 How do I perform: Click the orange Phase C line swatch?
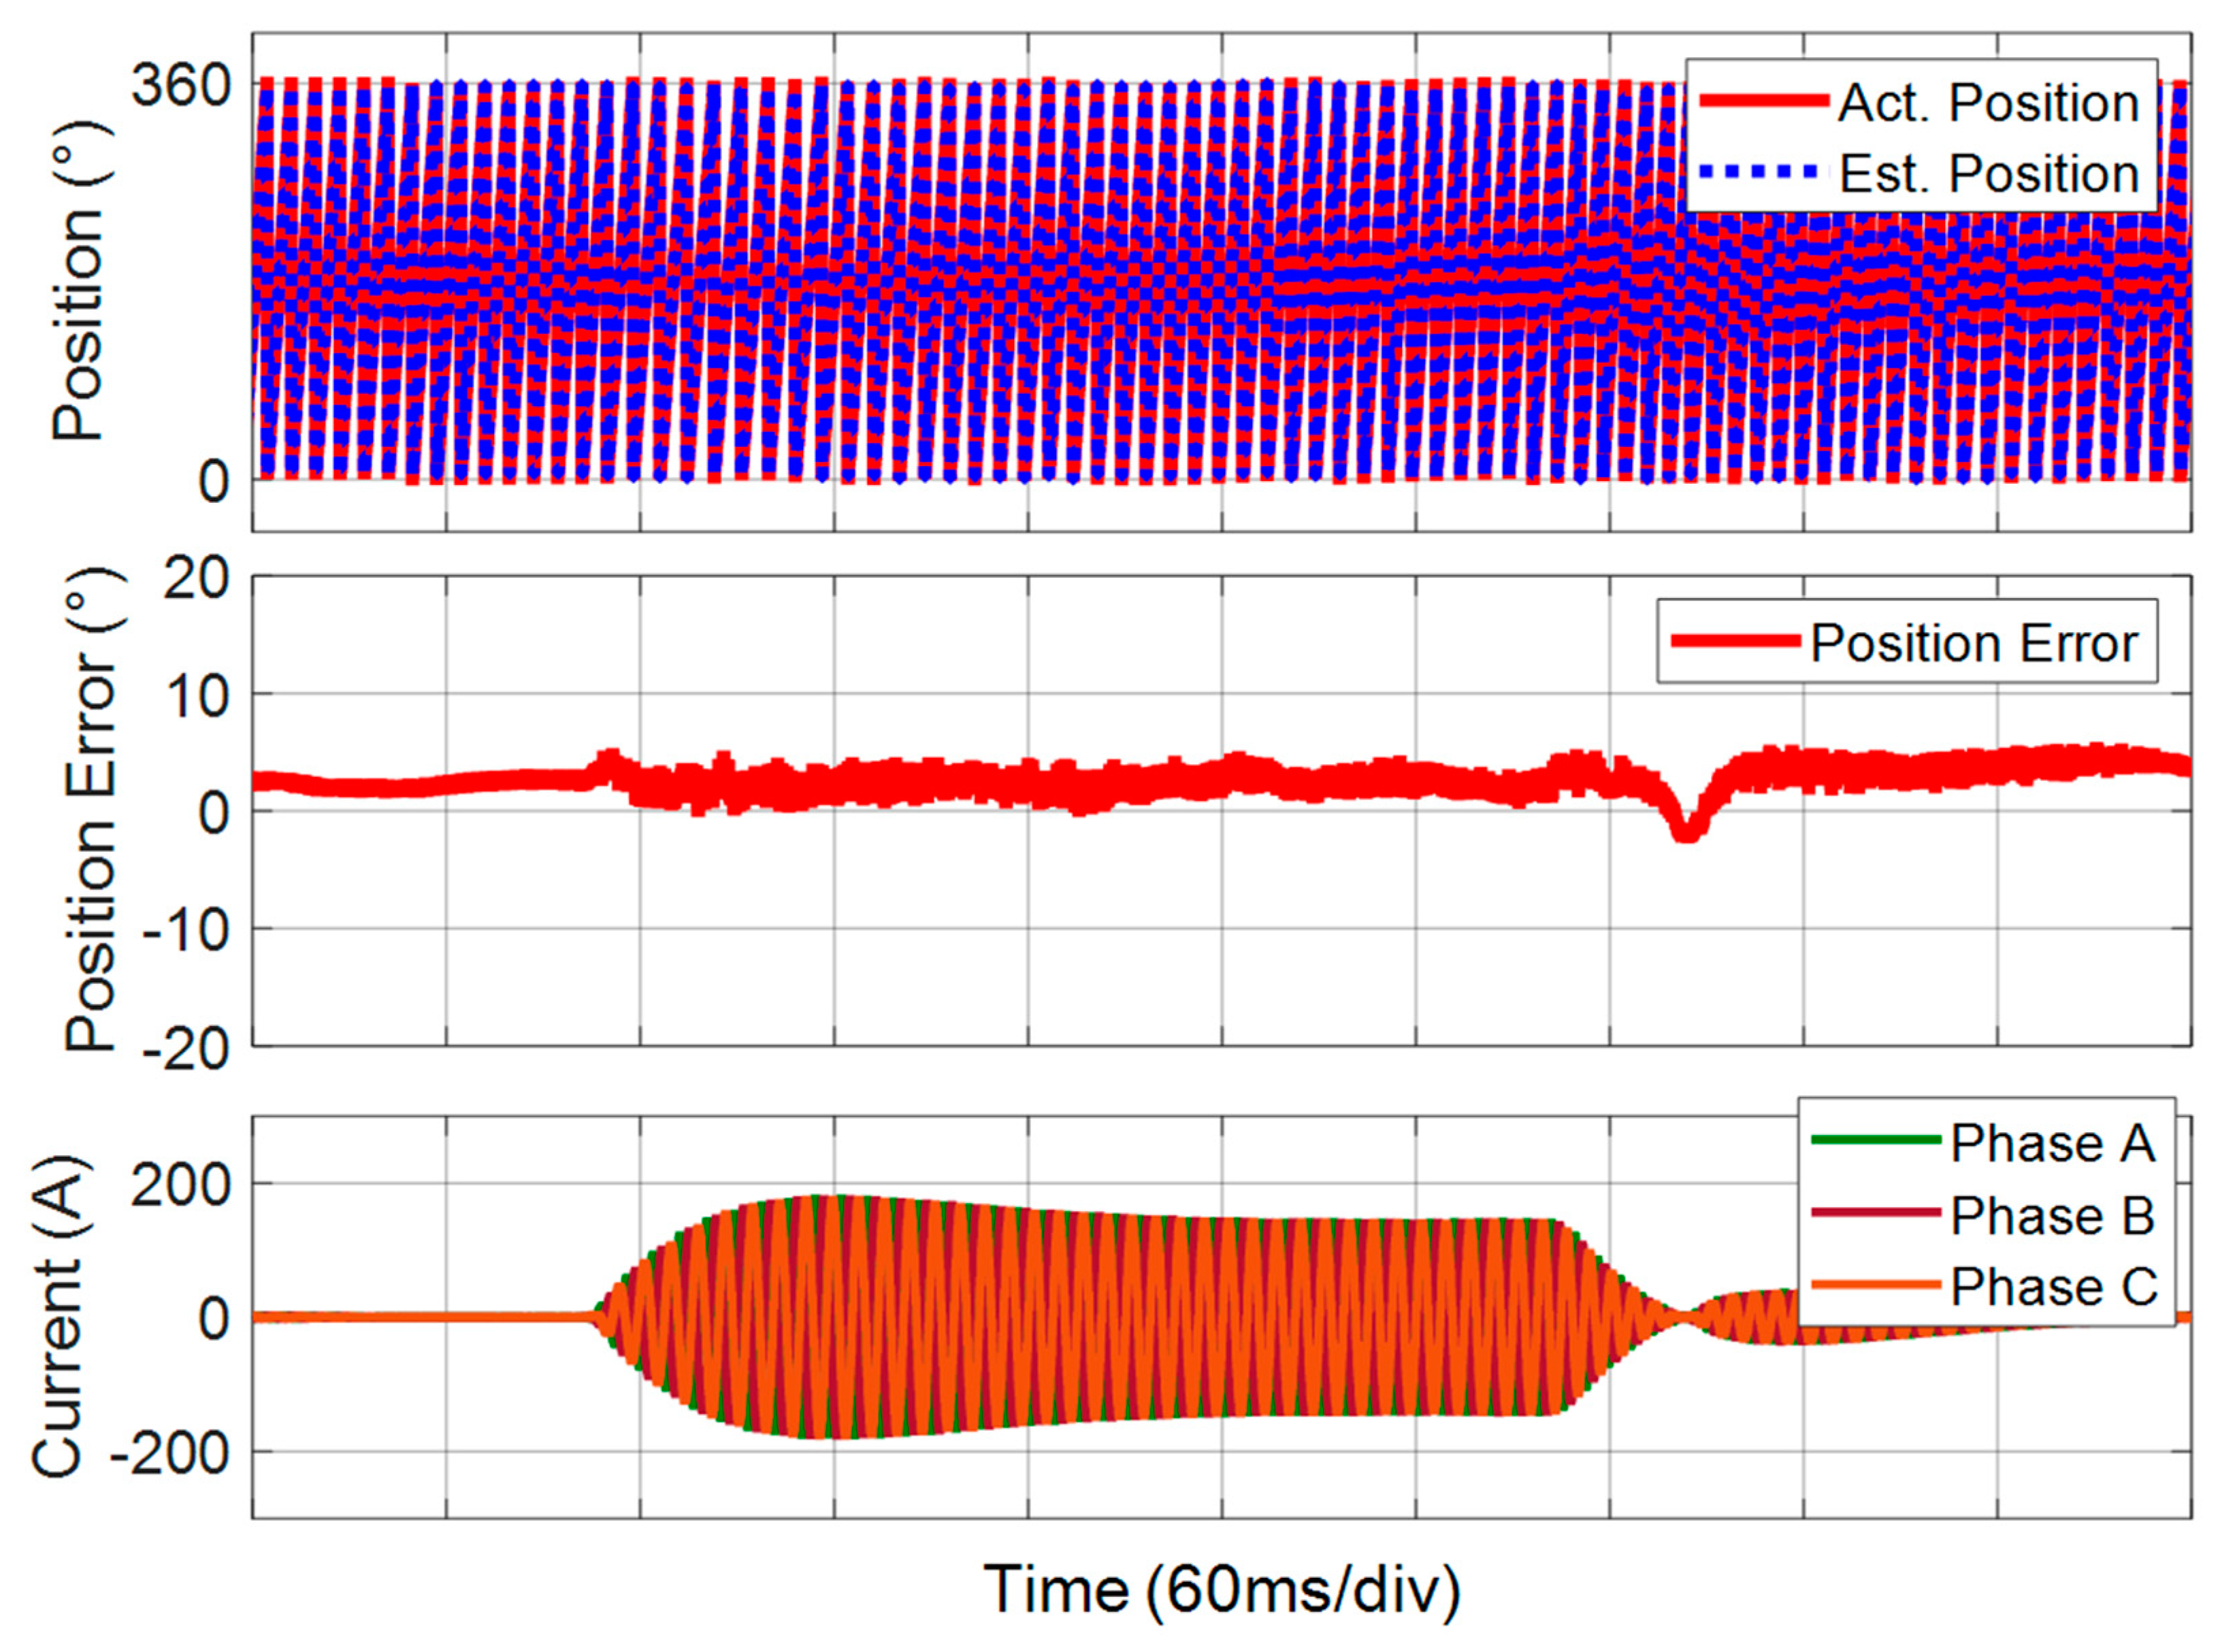[x=1876, y=1284]
